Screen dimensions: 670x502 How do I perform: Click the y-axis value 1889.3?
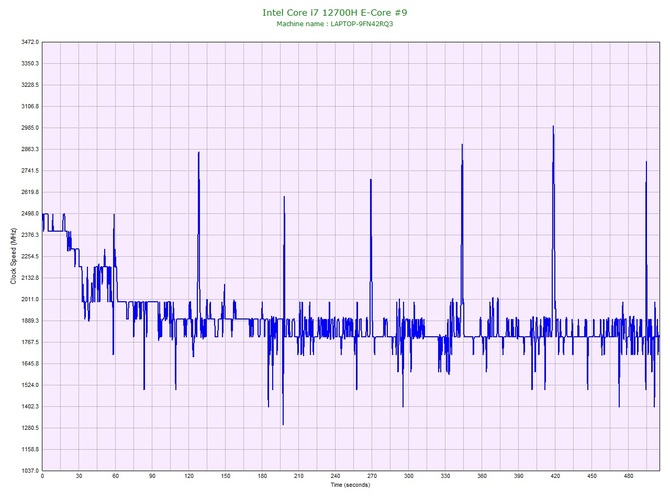click(30, 321)
